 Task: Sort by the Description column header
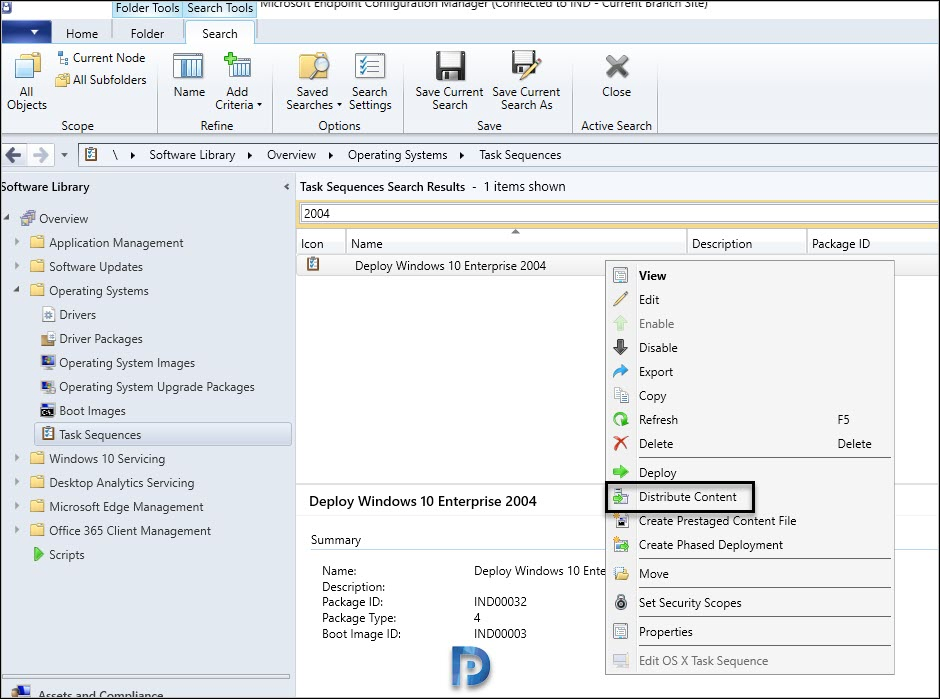(x=746, y=243)
